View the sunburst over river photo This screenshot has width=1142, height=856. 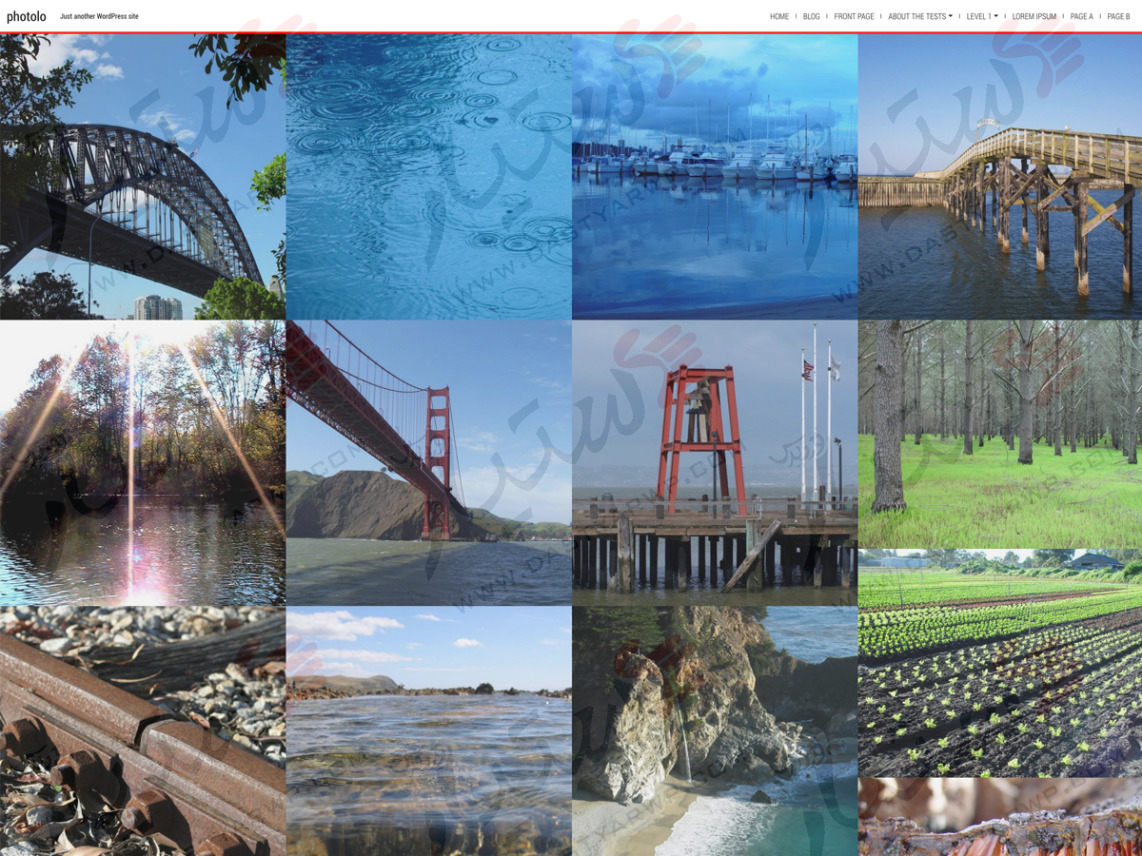(142, 462)
